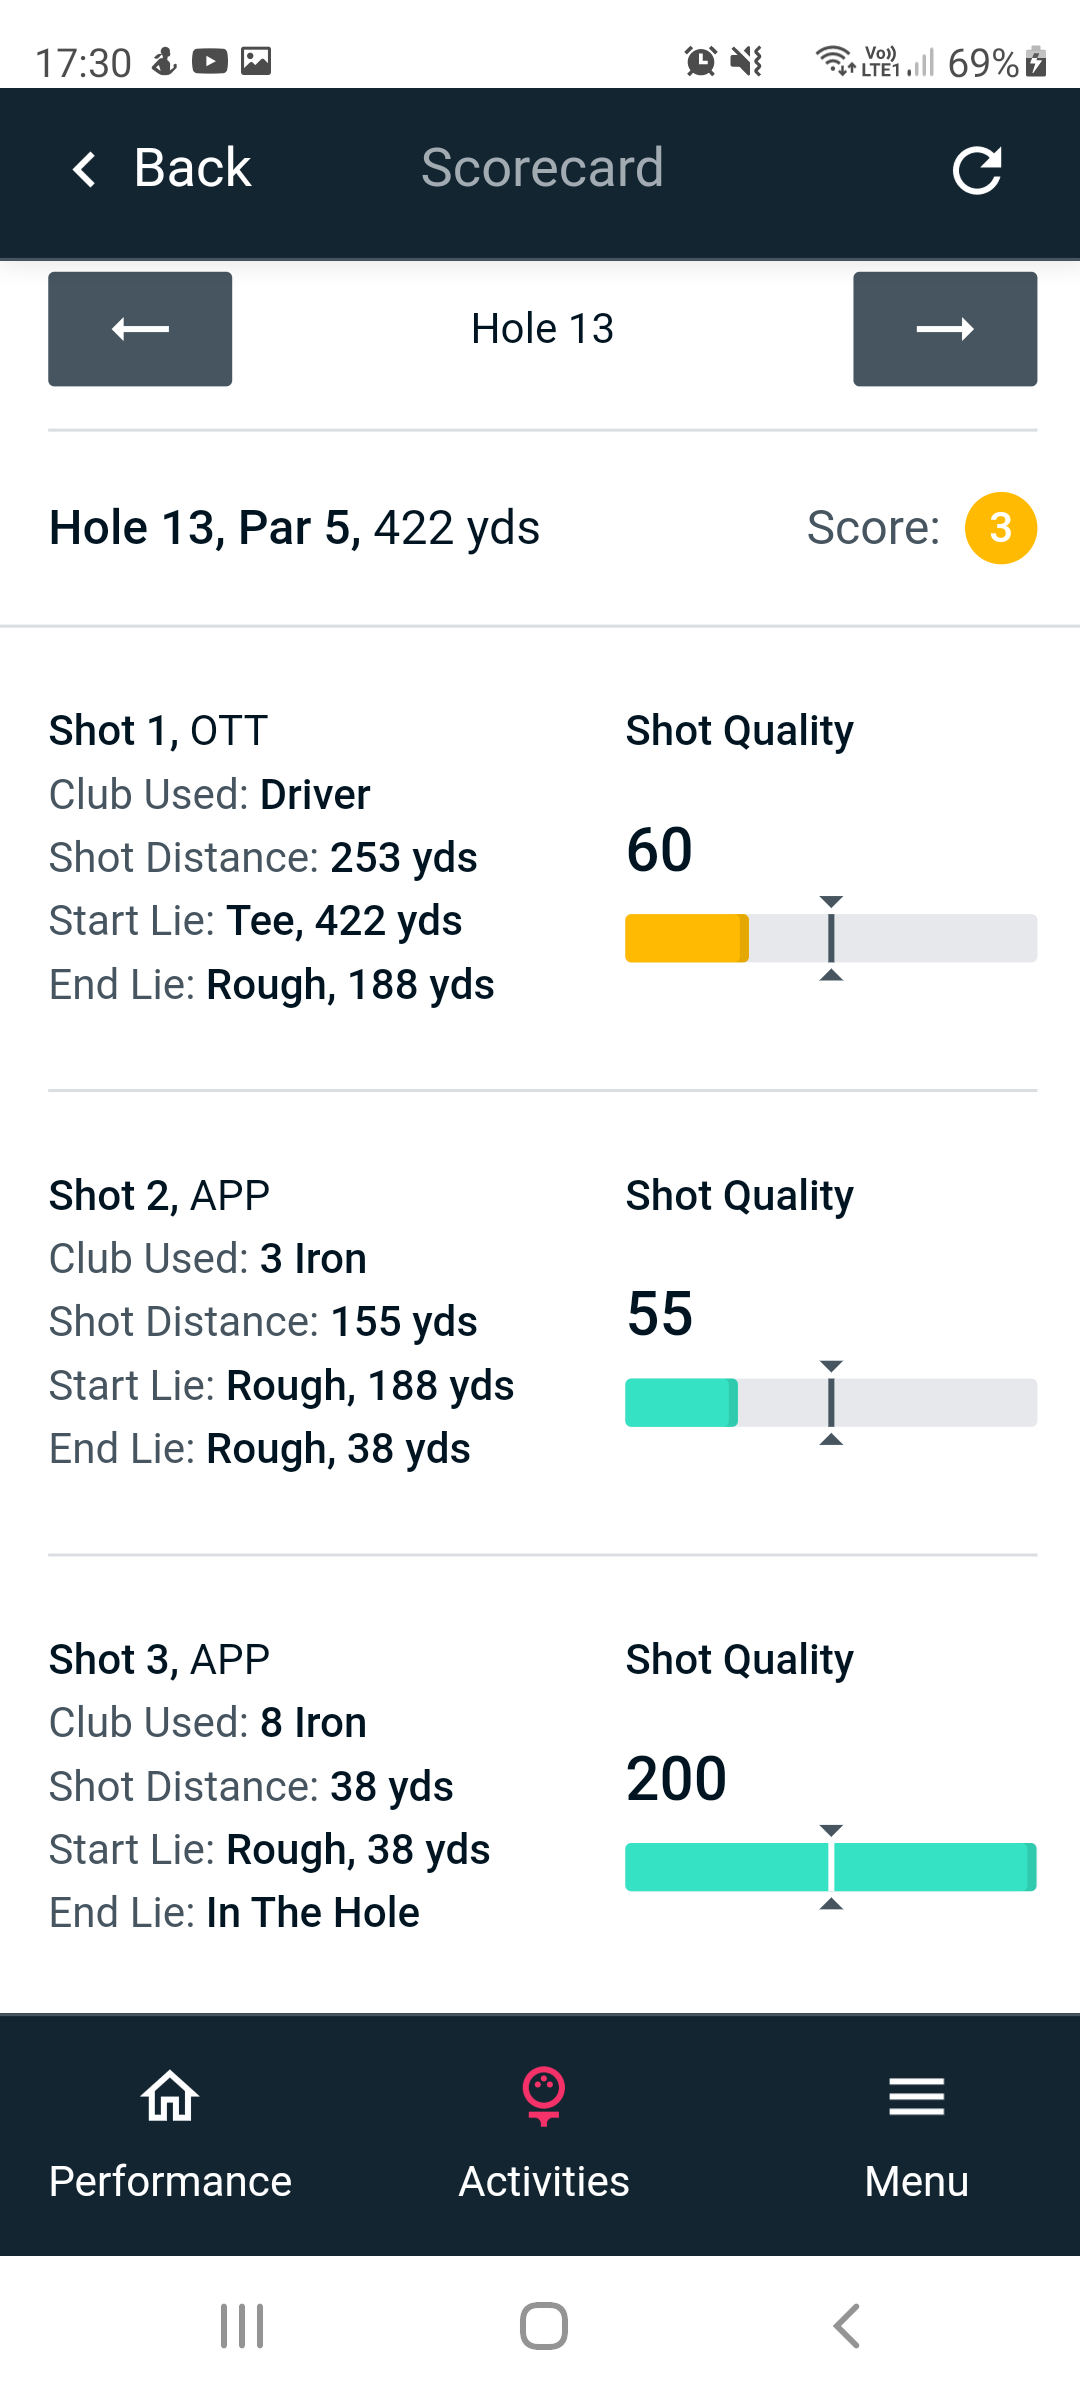Tap the alarm icon in status bar

tap(701, 62)
